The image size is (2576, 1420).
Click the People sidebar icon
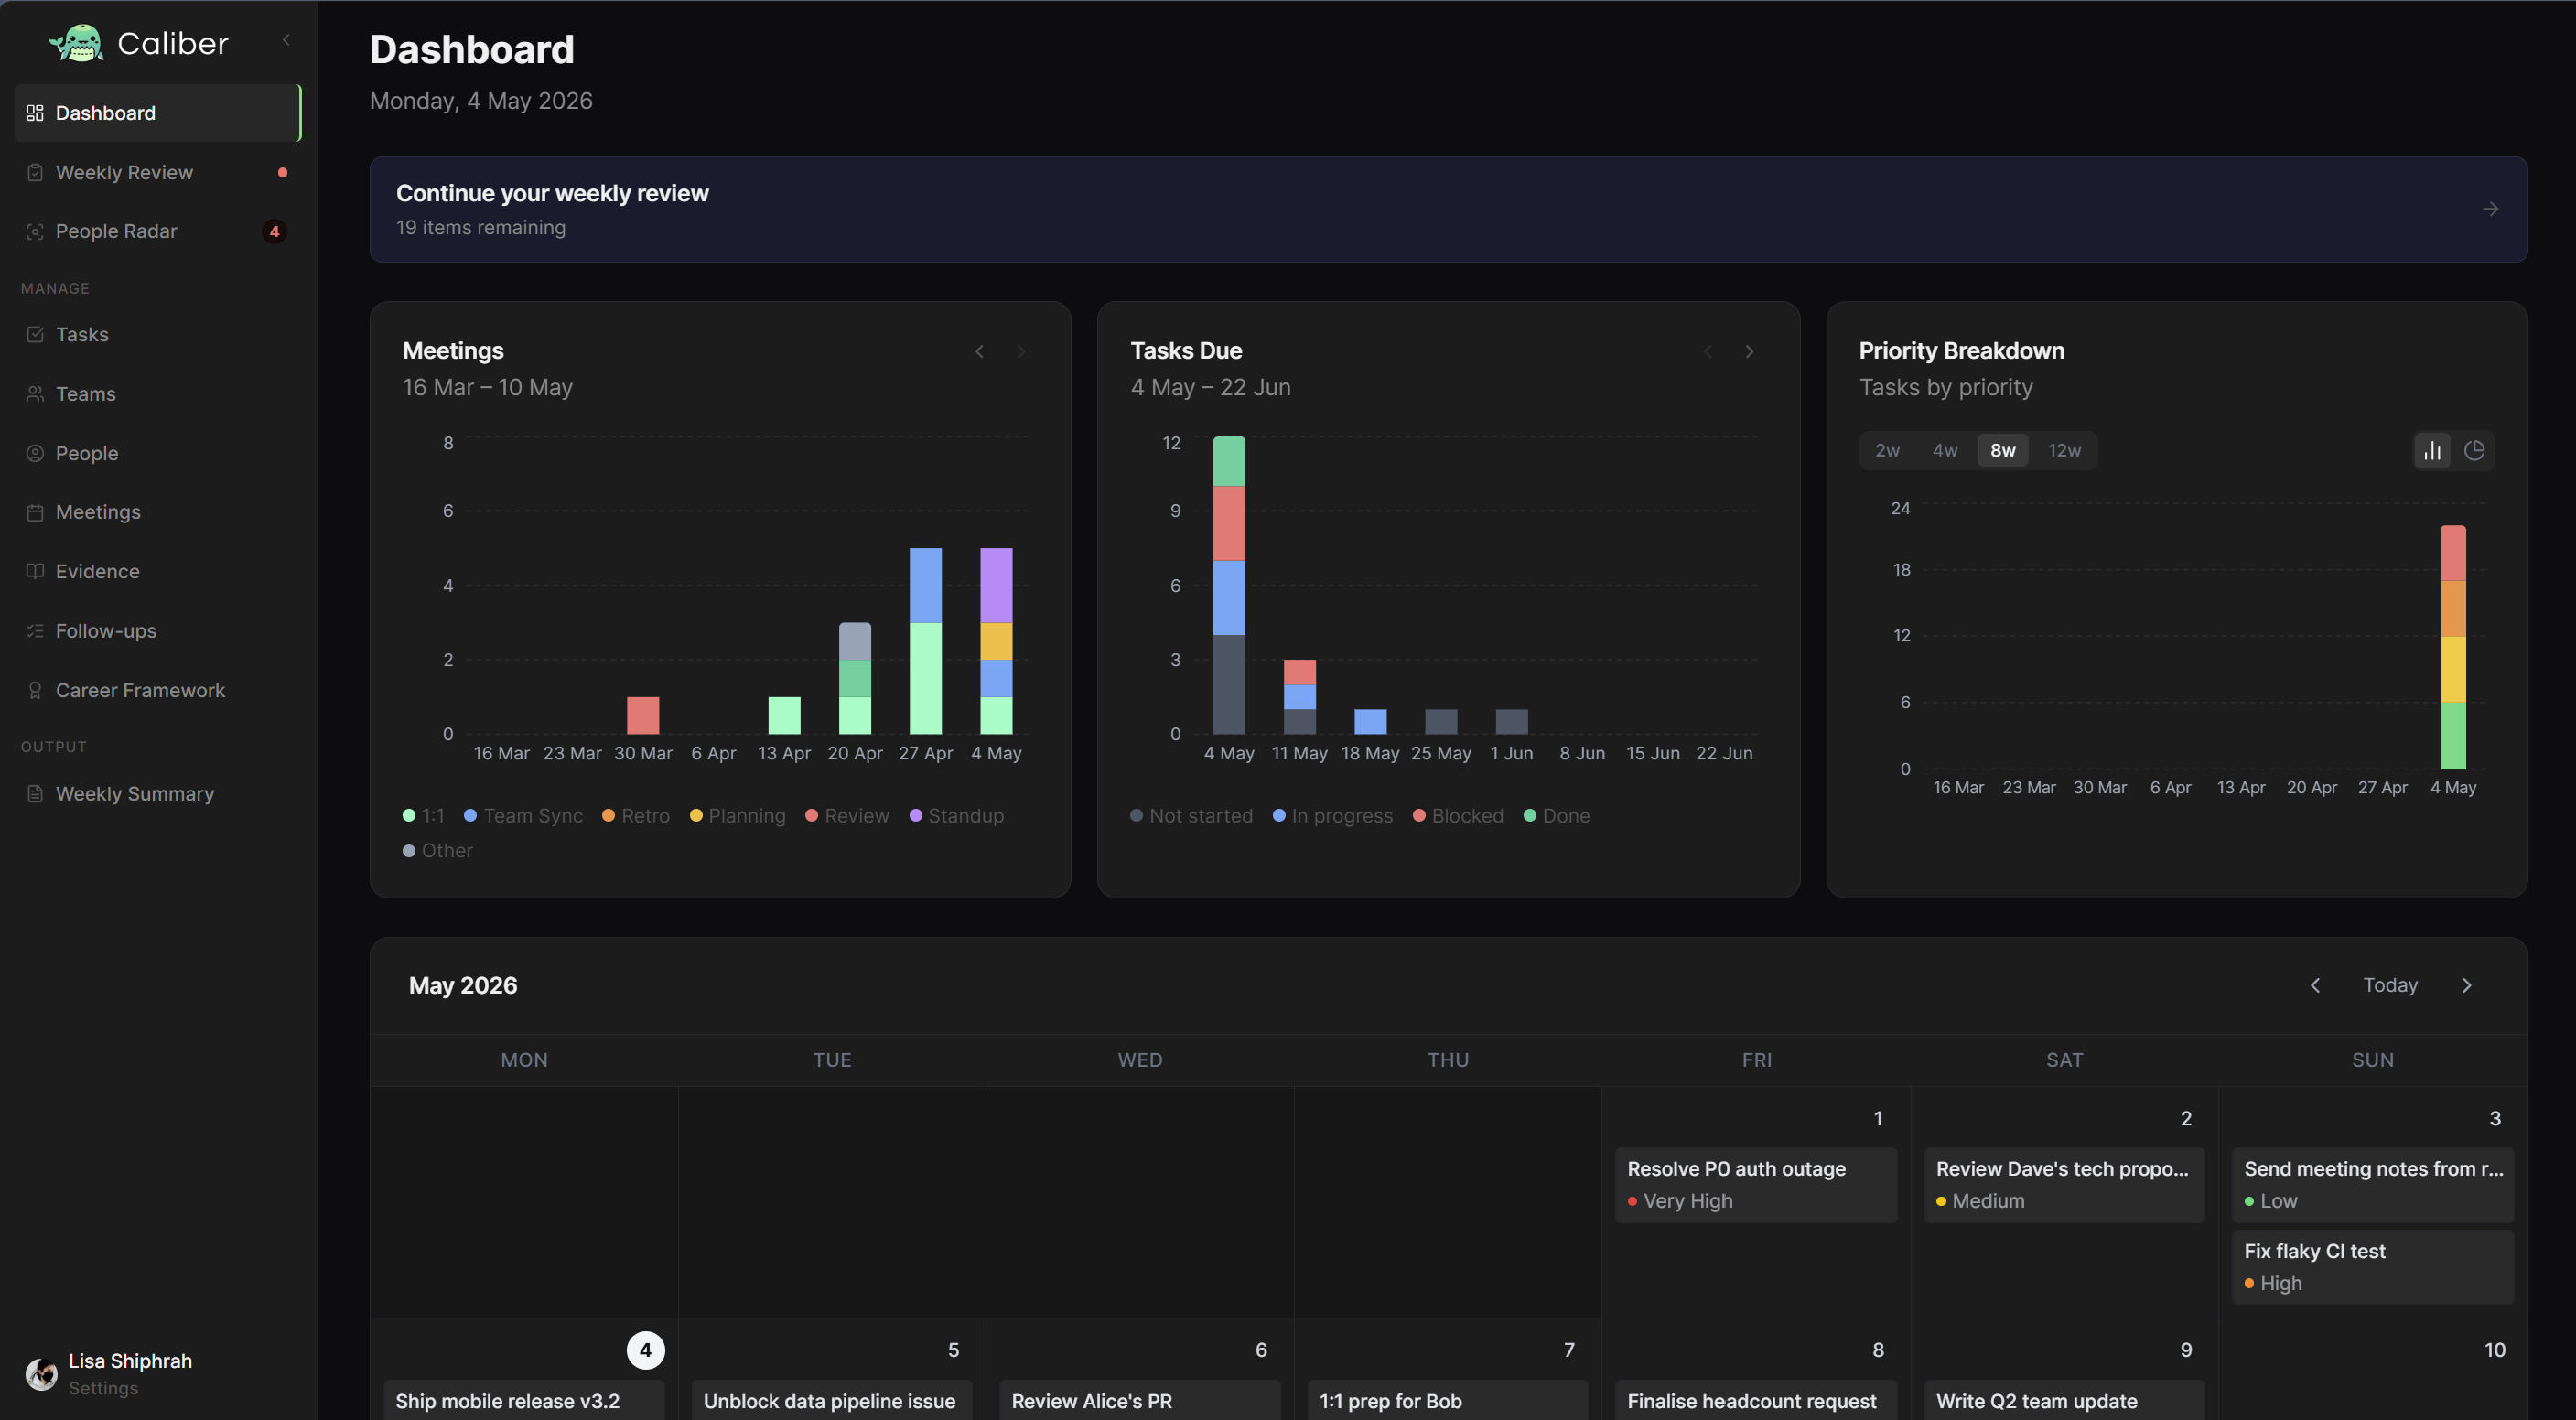click(35, 453)
